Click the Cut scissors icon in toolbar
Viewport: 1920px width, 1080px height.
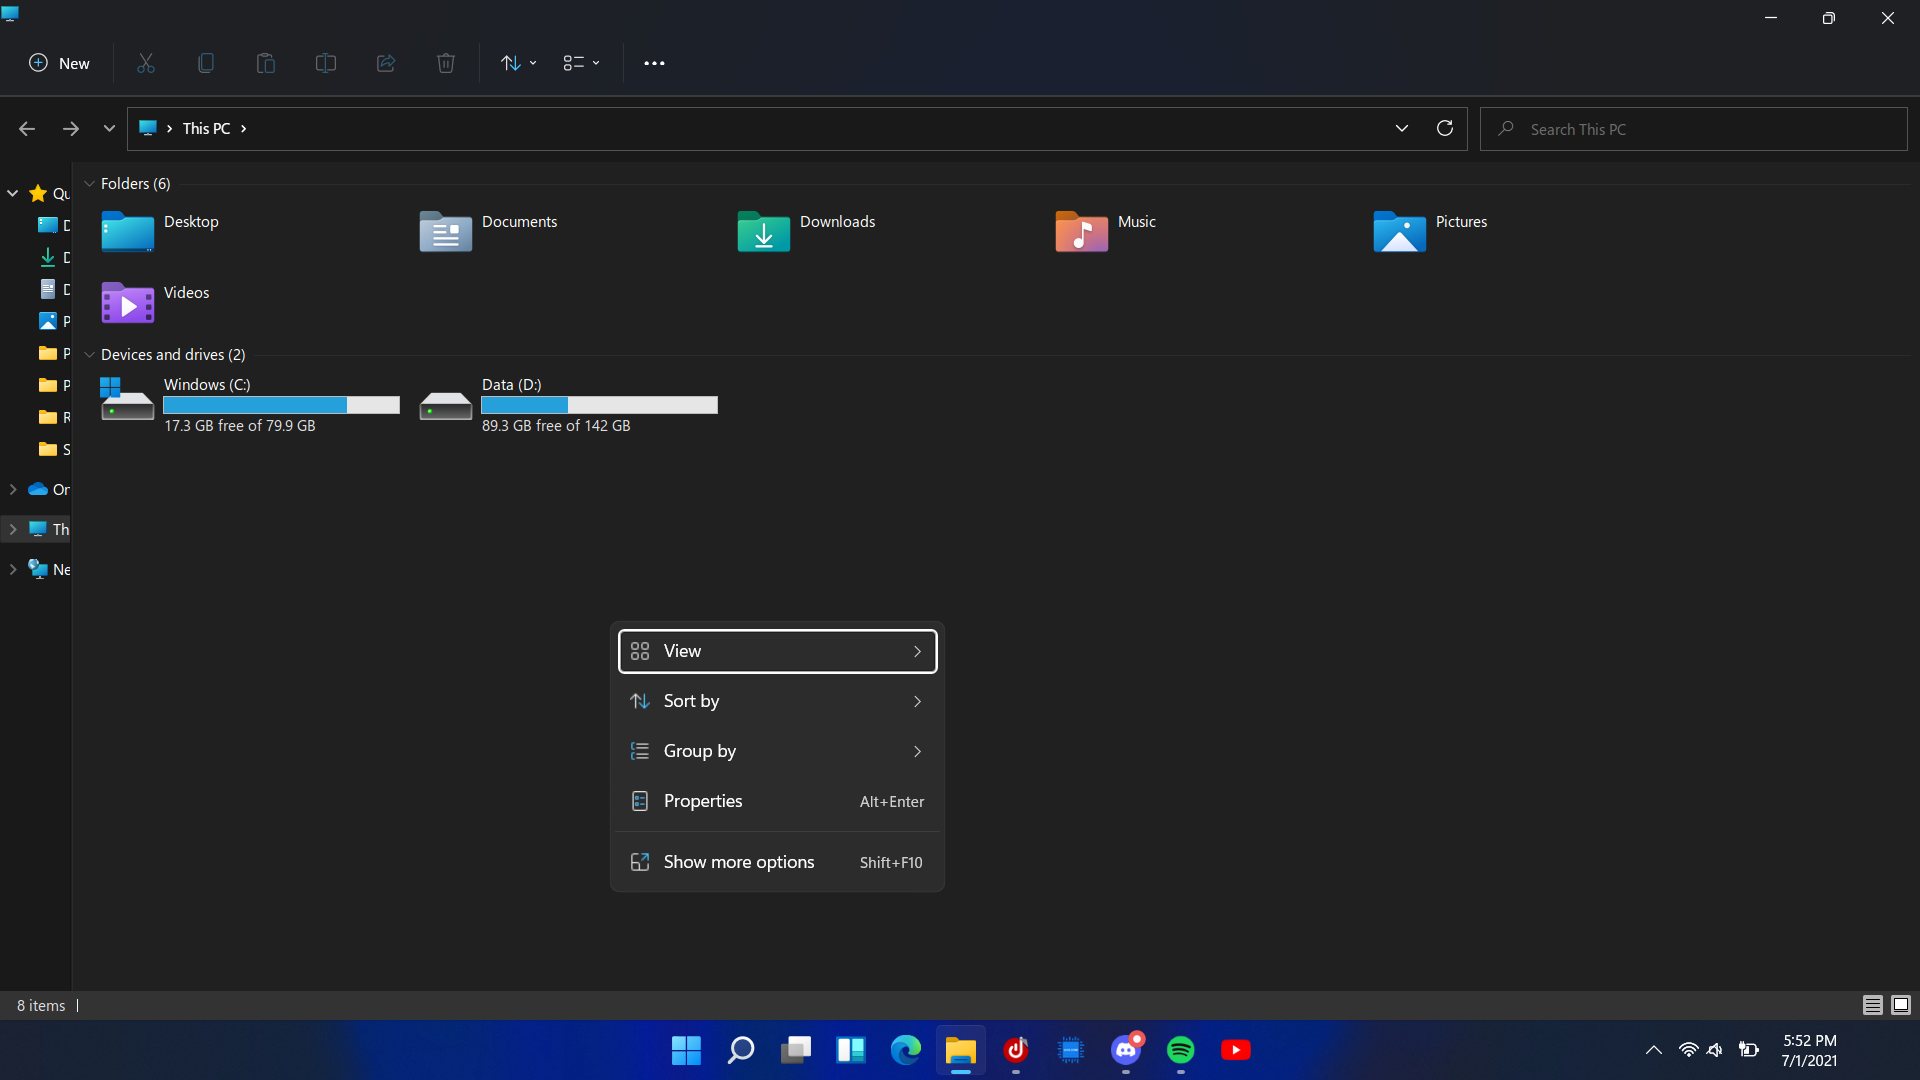(146, 63)
